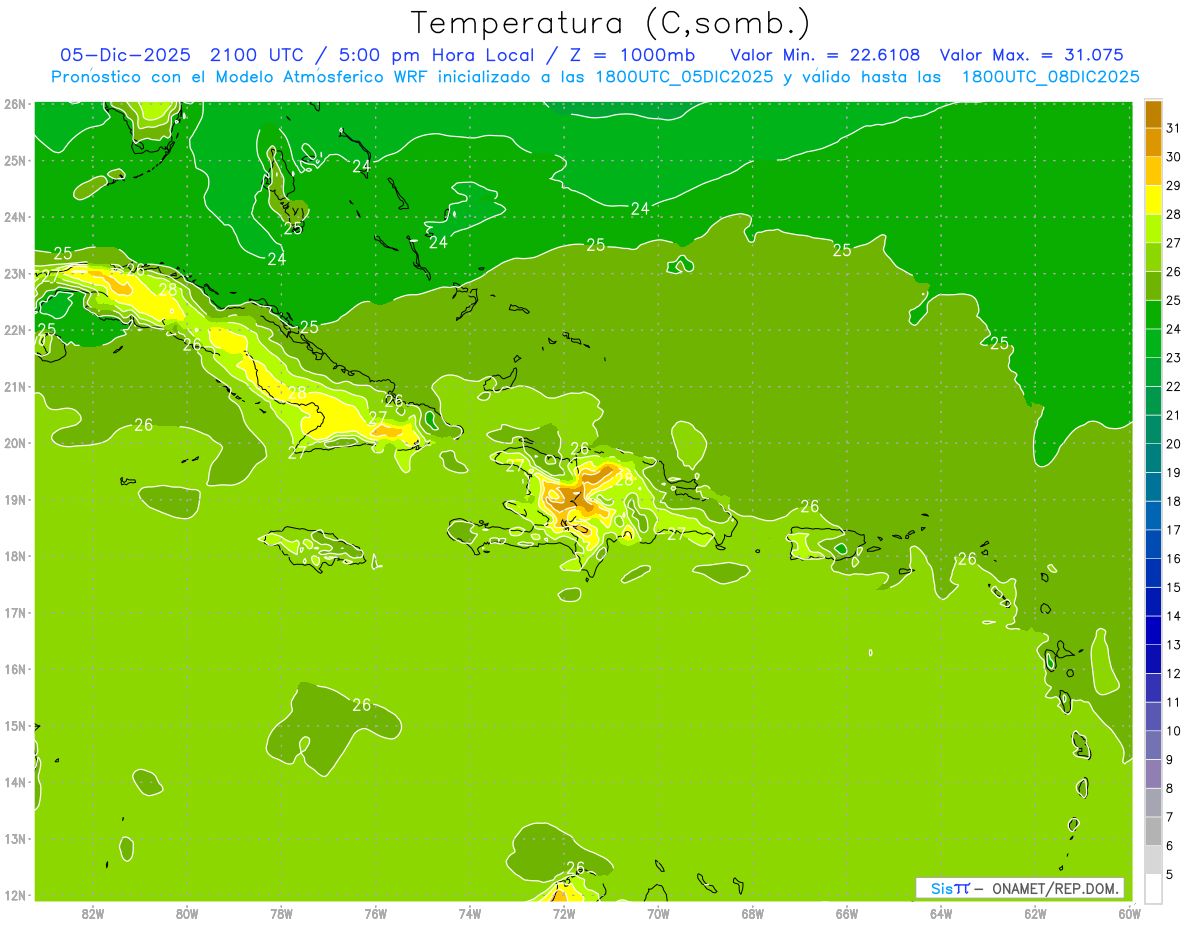Image resolution: width=1200 pixels, height=927 pixels.
Task: Click the '21N' latitude axis label
Action: point(14,387)
